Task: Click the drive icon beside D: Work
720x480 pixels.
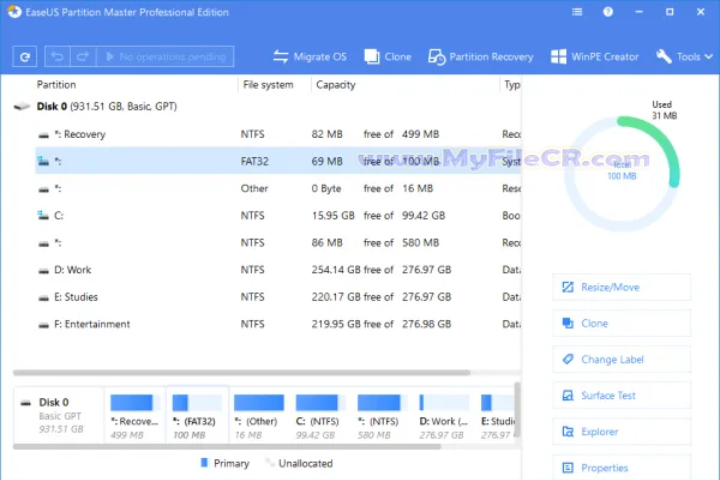Action: pyautogui.click(x=43, y=271)
